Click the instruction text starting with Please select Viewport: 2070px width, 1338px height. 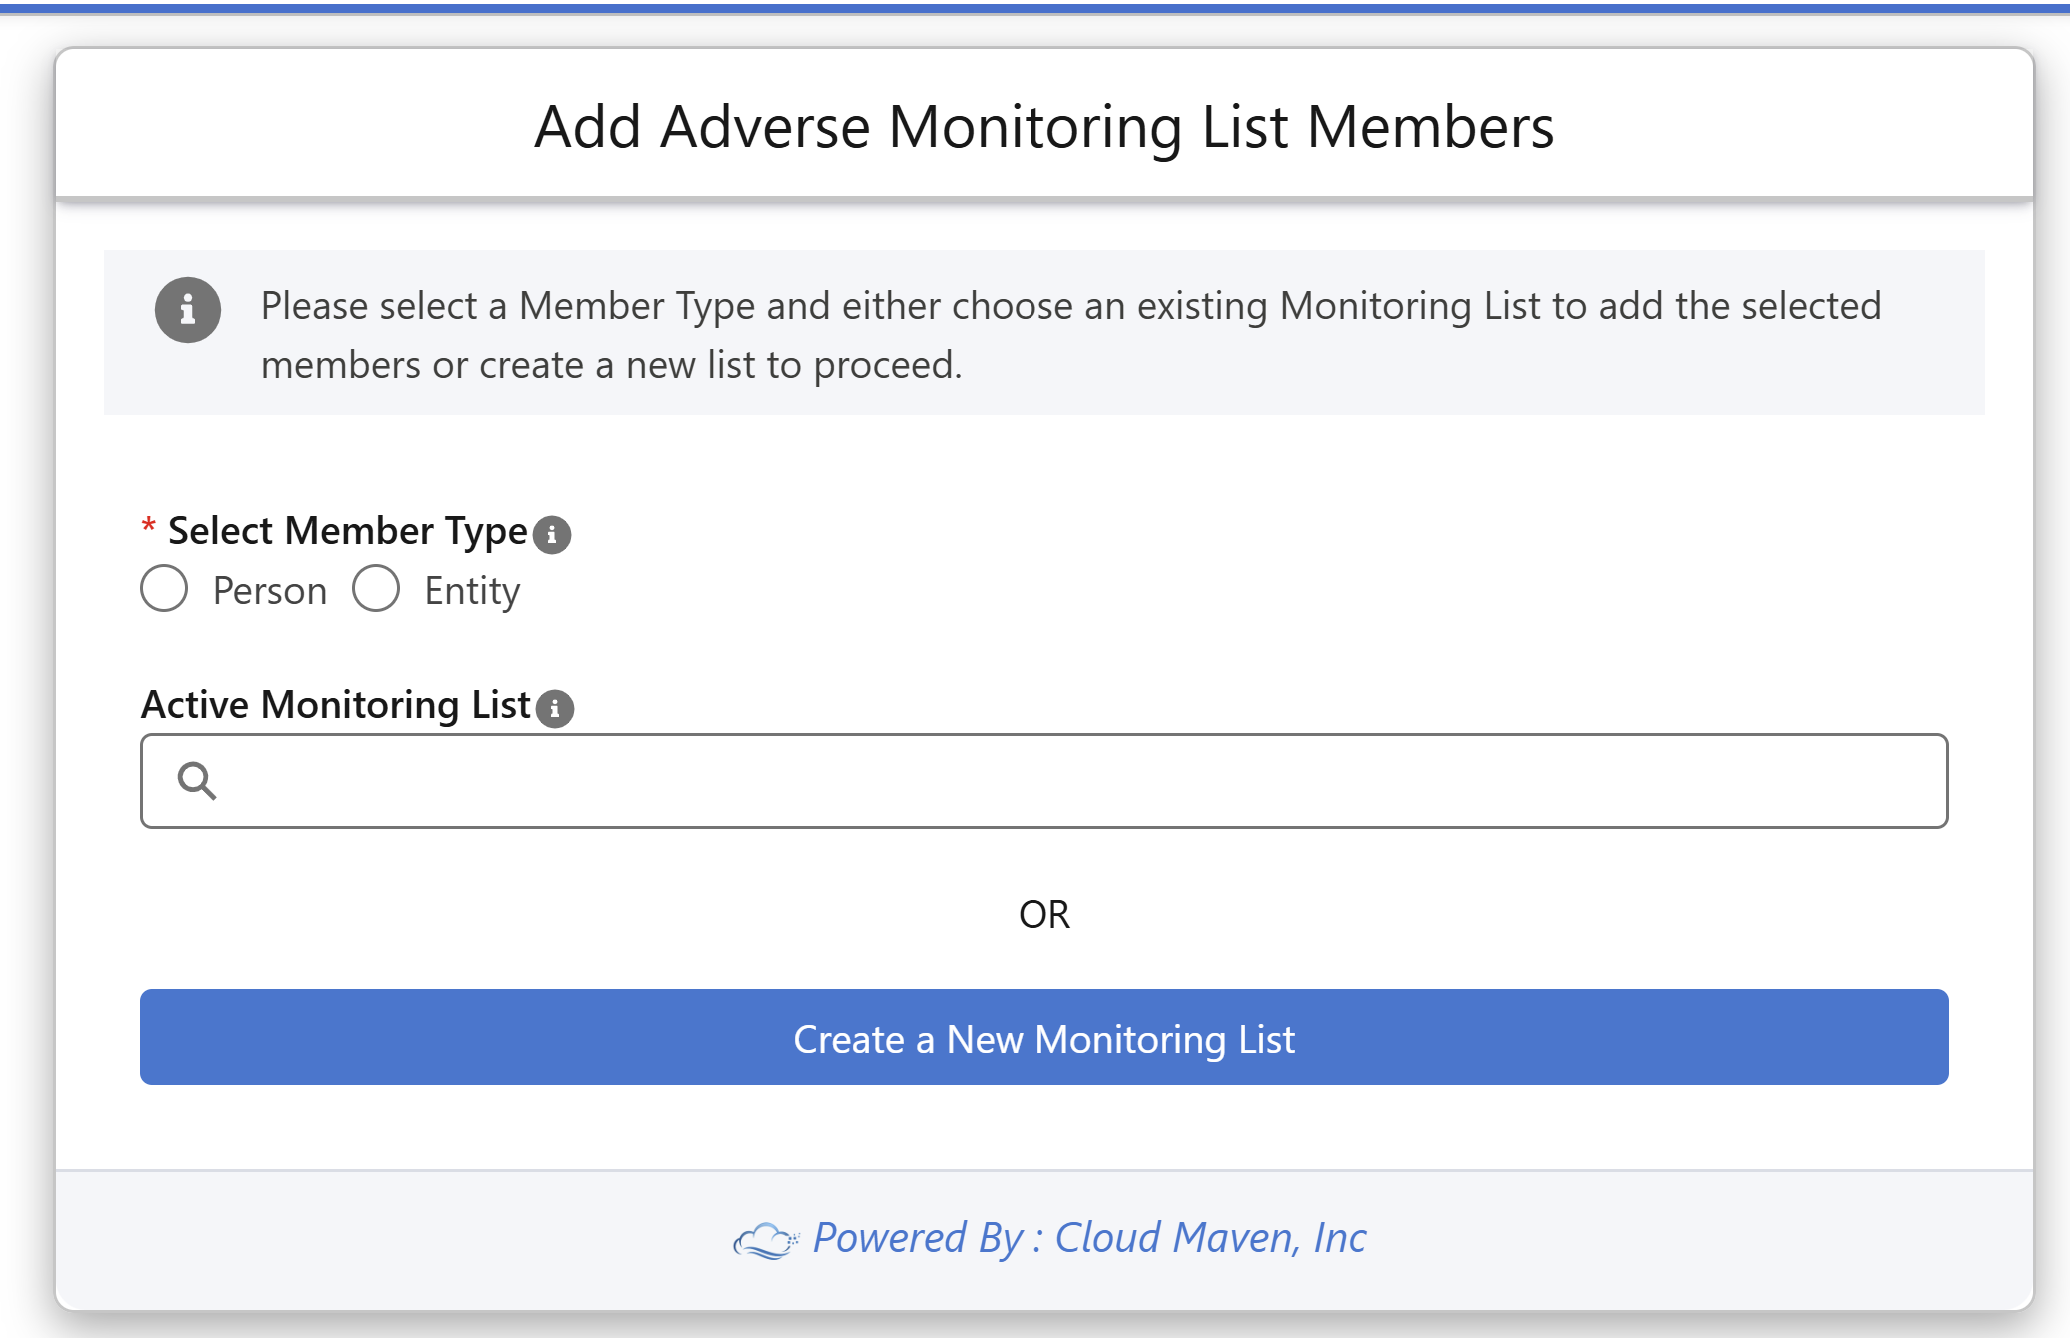[1071, 335]
